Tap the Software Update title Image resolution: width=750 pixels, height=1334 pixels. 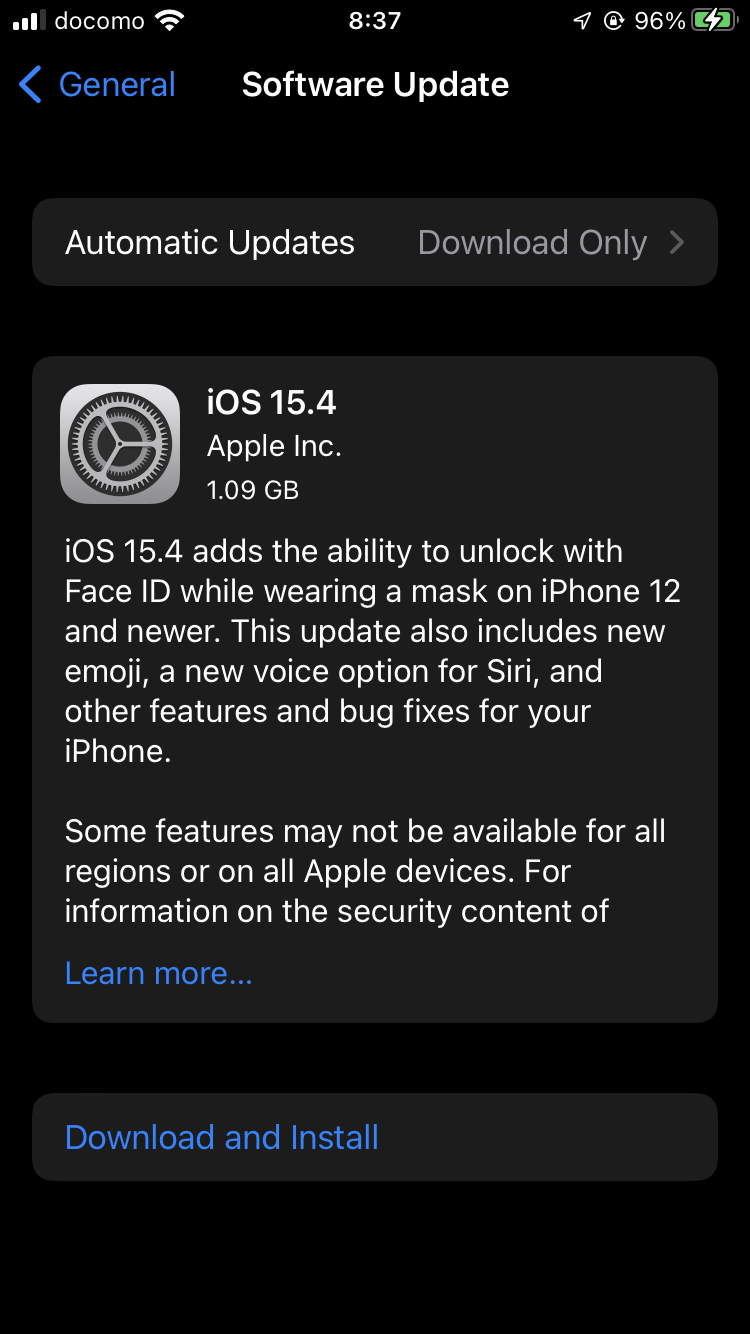pos(375,85)
